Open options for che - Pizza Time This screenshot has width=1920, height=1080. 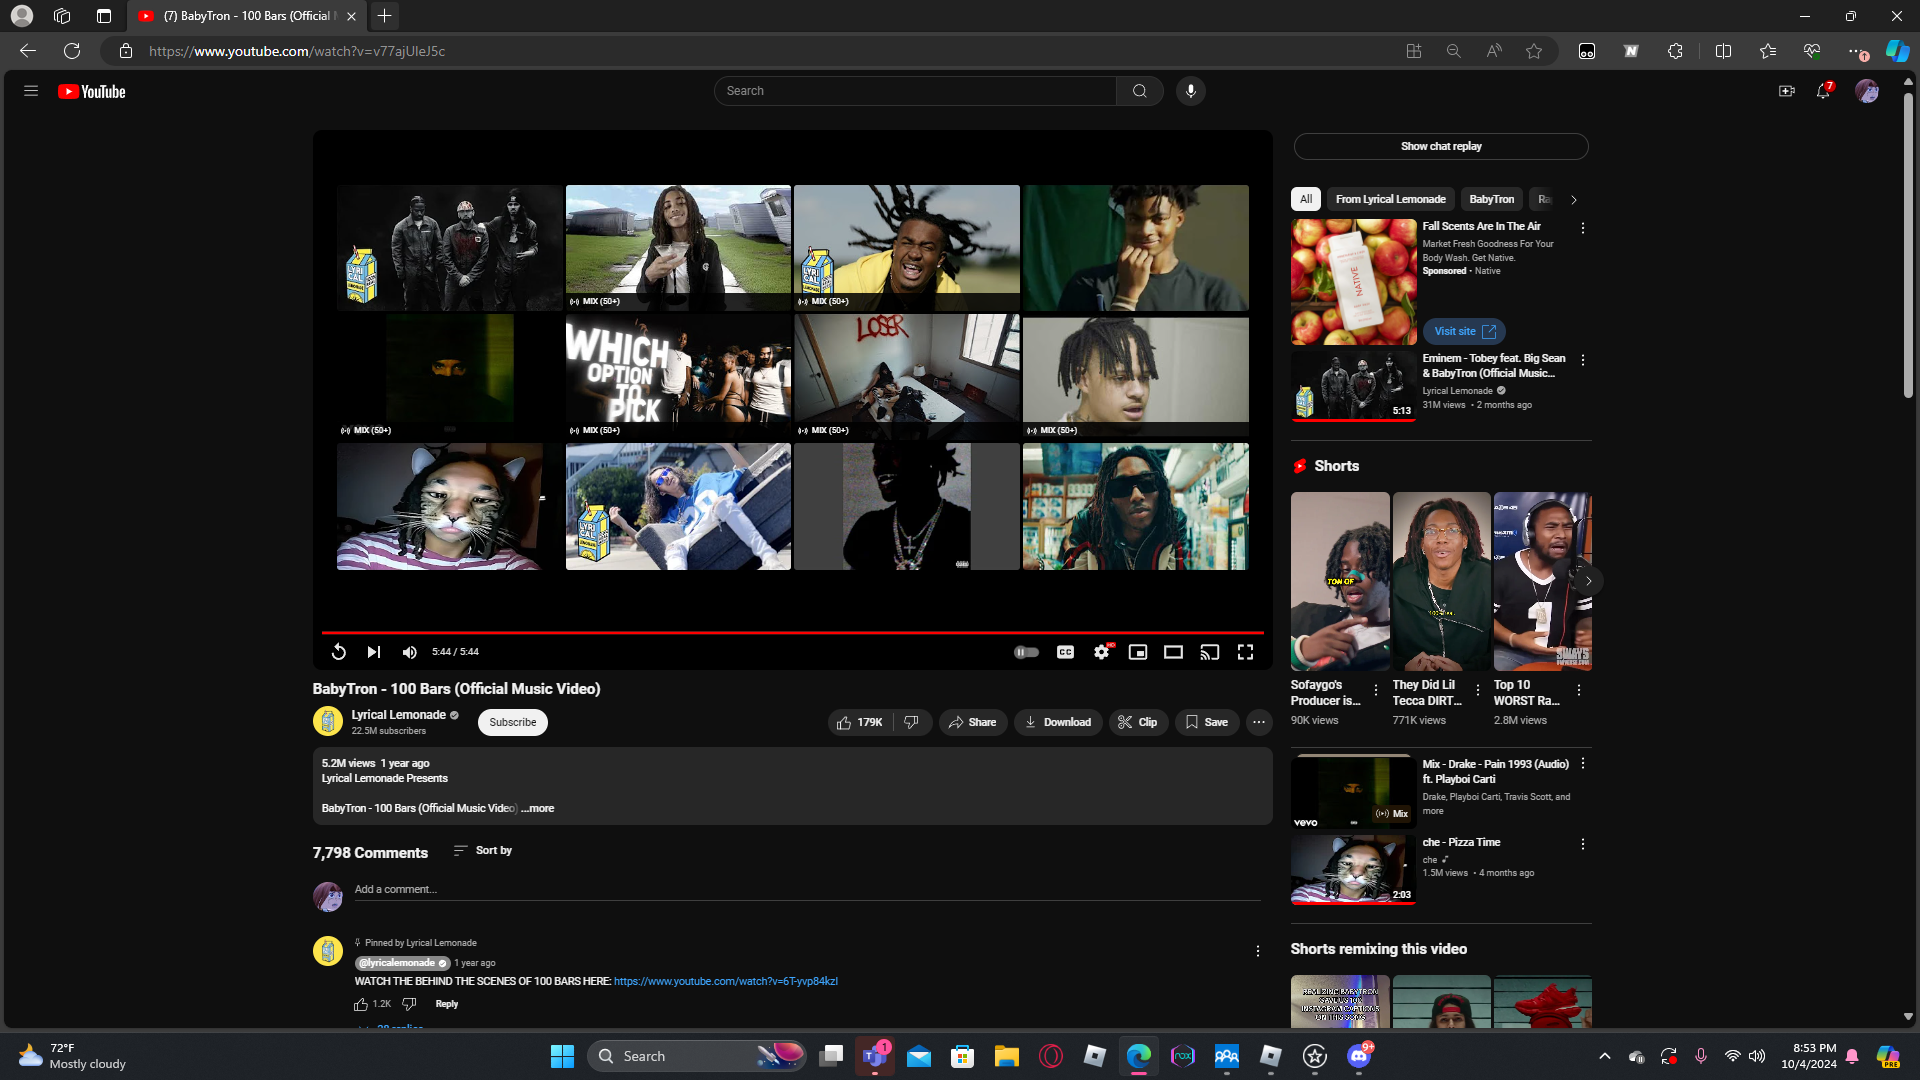(x=1583, y=844)
